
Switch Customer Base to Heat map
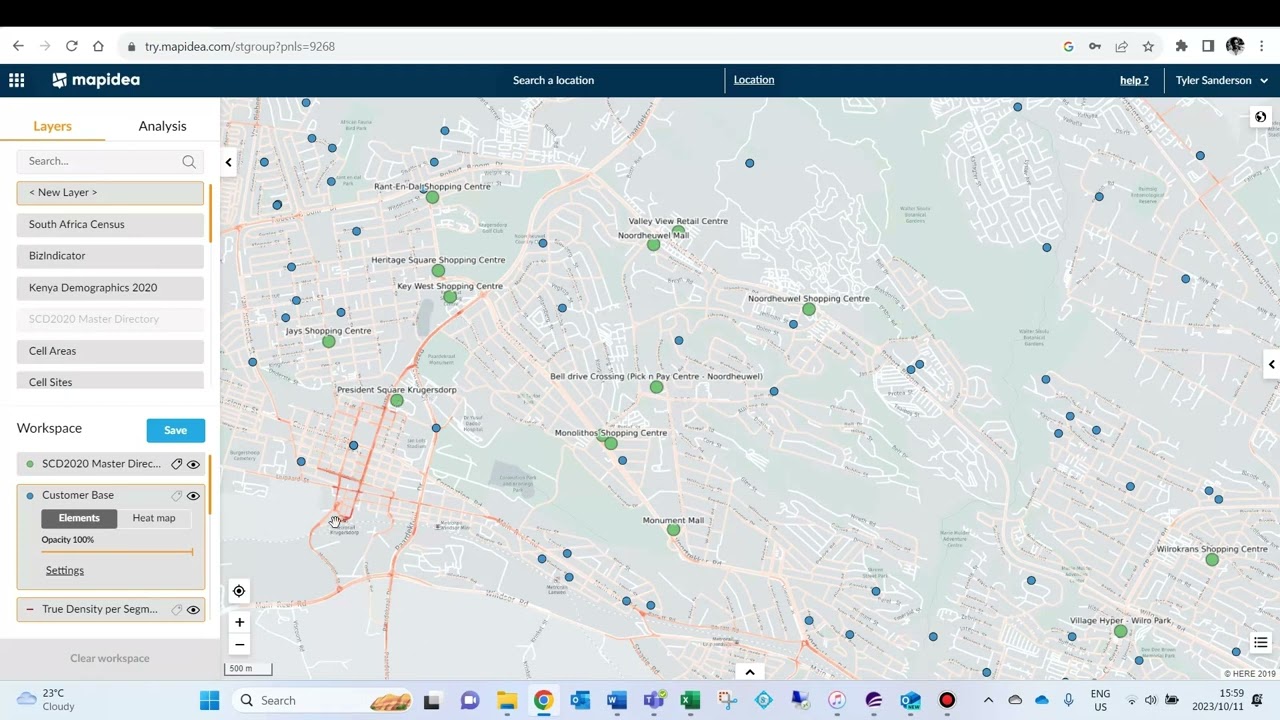154,518
